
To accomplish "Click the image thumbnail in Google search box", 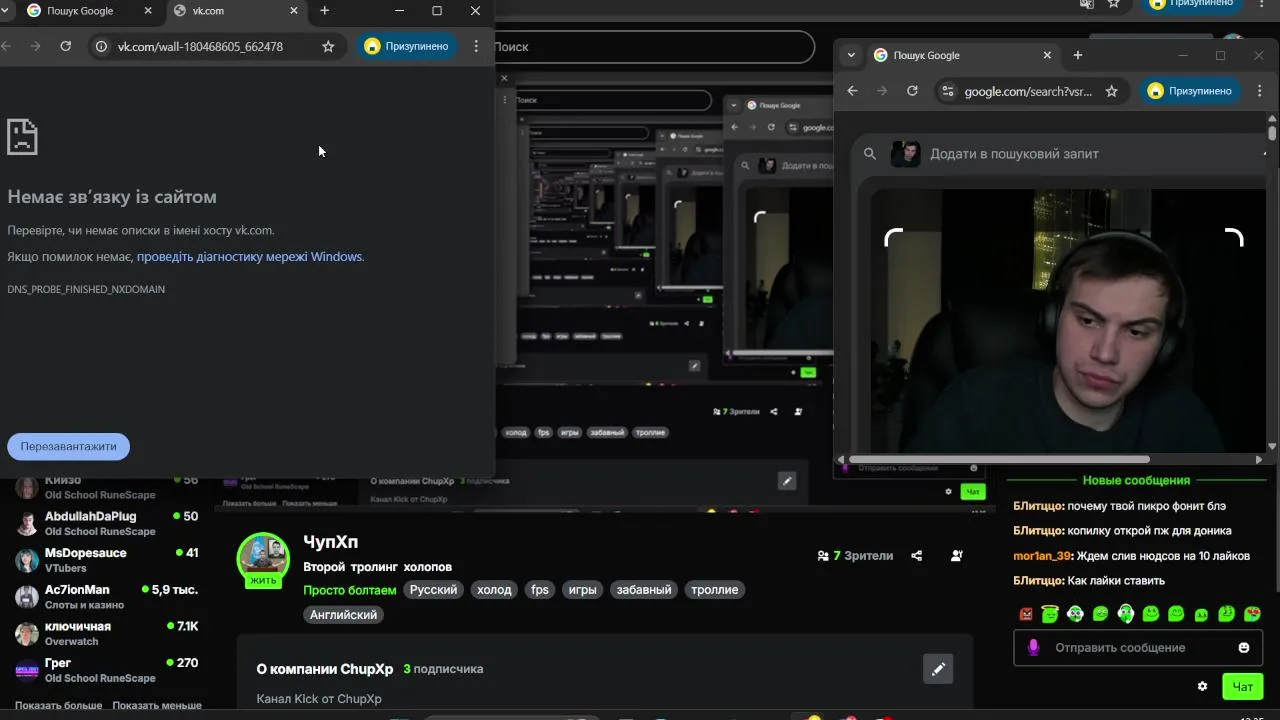I will tap(906, 154).
